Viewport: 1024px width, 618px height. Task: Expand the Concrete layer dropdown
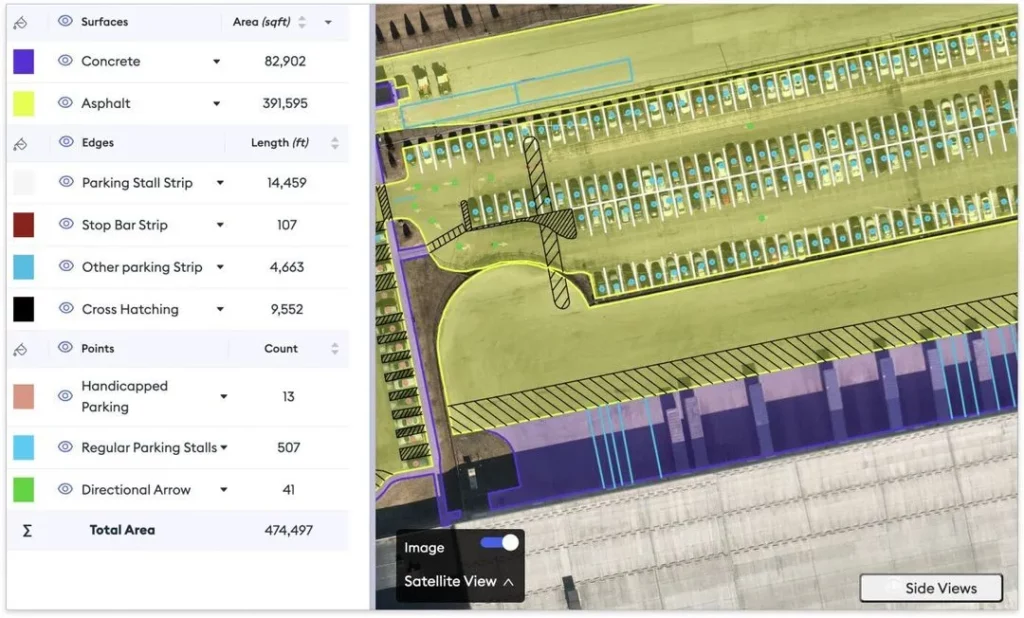point(216,61)
